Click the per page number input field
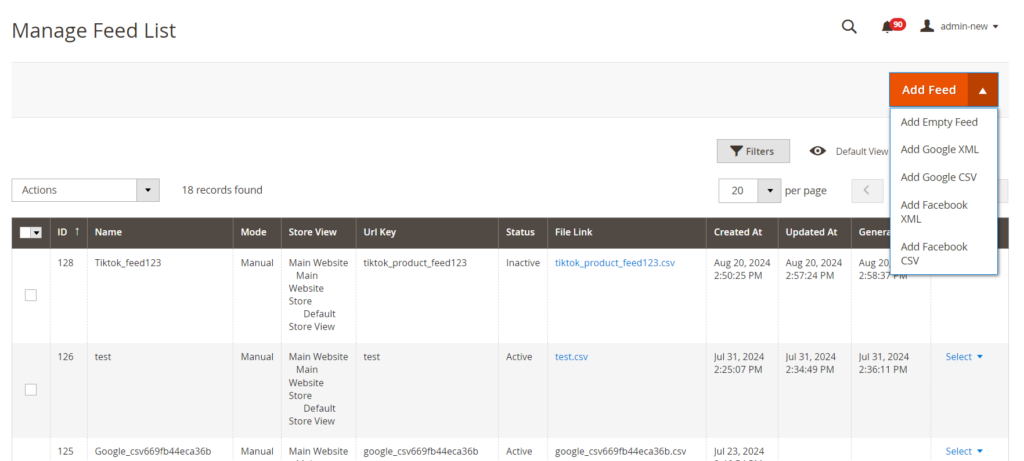Viewport: 1024px width, 461px height. 739,190
